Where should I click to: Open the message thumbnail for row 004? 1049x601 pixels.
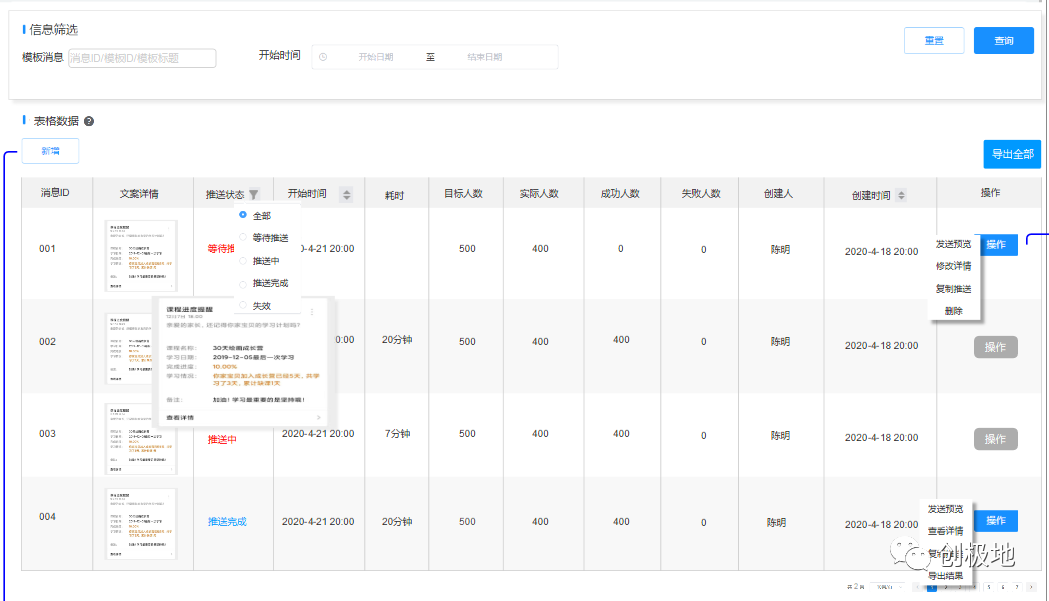pos(141,523)
